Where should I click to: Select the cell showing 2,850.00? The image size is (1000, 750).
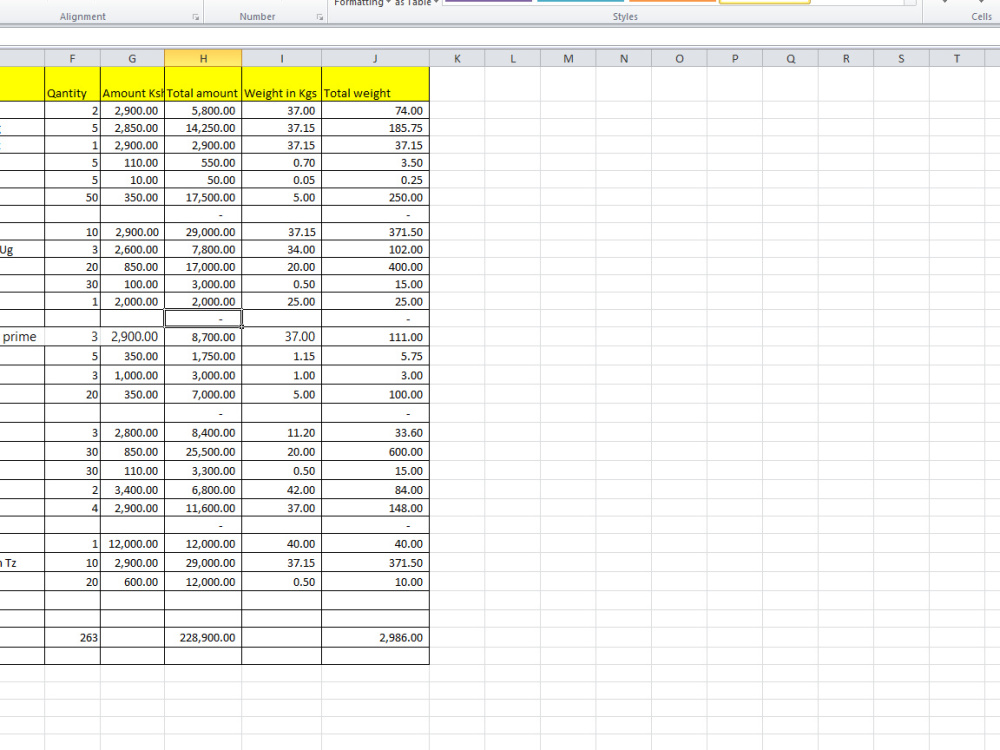[x=132, y=128]
